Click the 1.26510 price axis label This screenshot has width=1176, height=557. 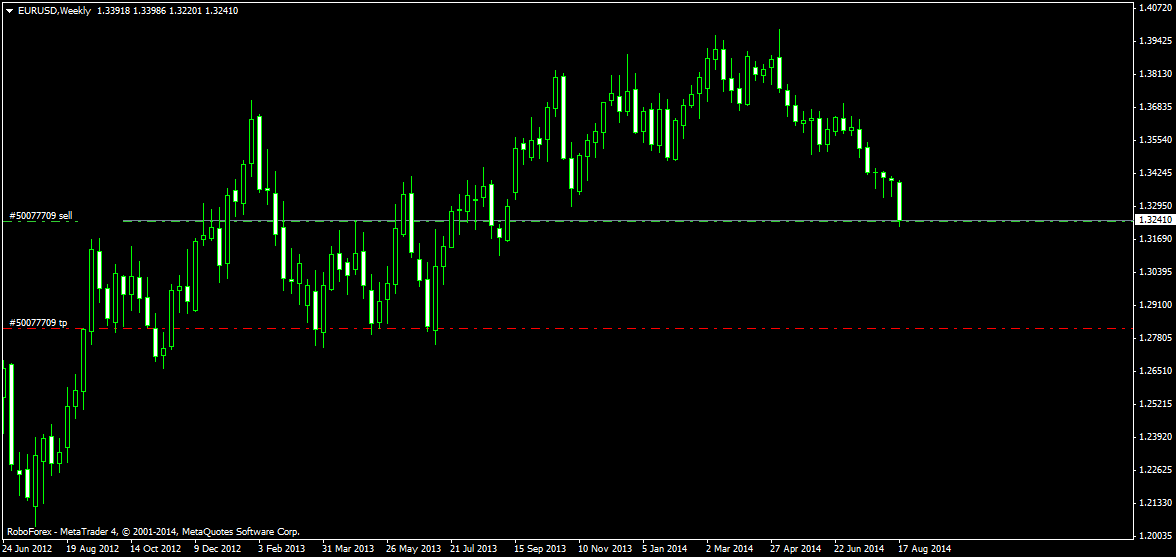[x=1155, y=370]
